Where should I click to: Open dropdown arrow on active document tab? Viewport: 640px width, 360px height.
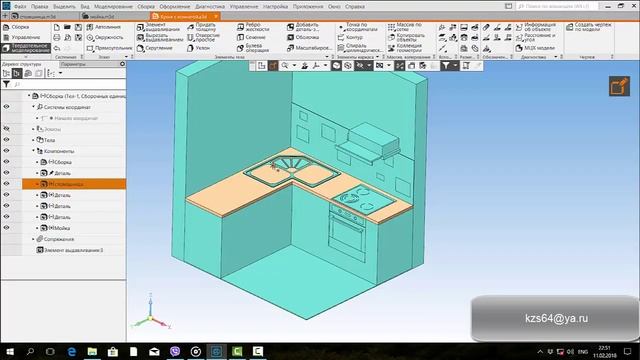point(216,17)
